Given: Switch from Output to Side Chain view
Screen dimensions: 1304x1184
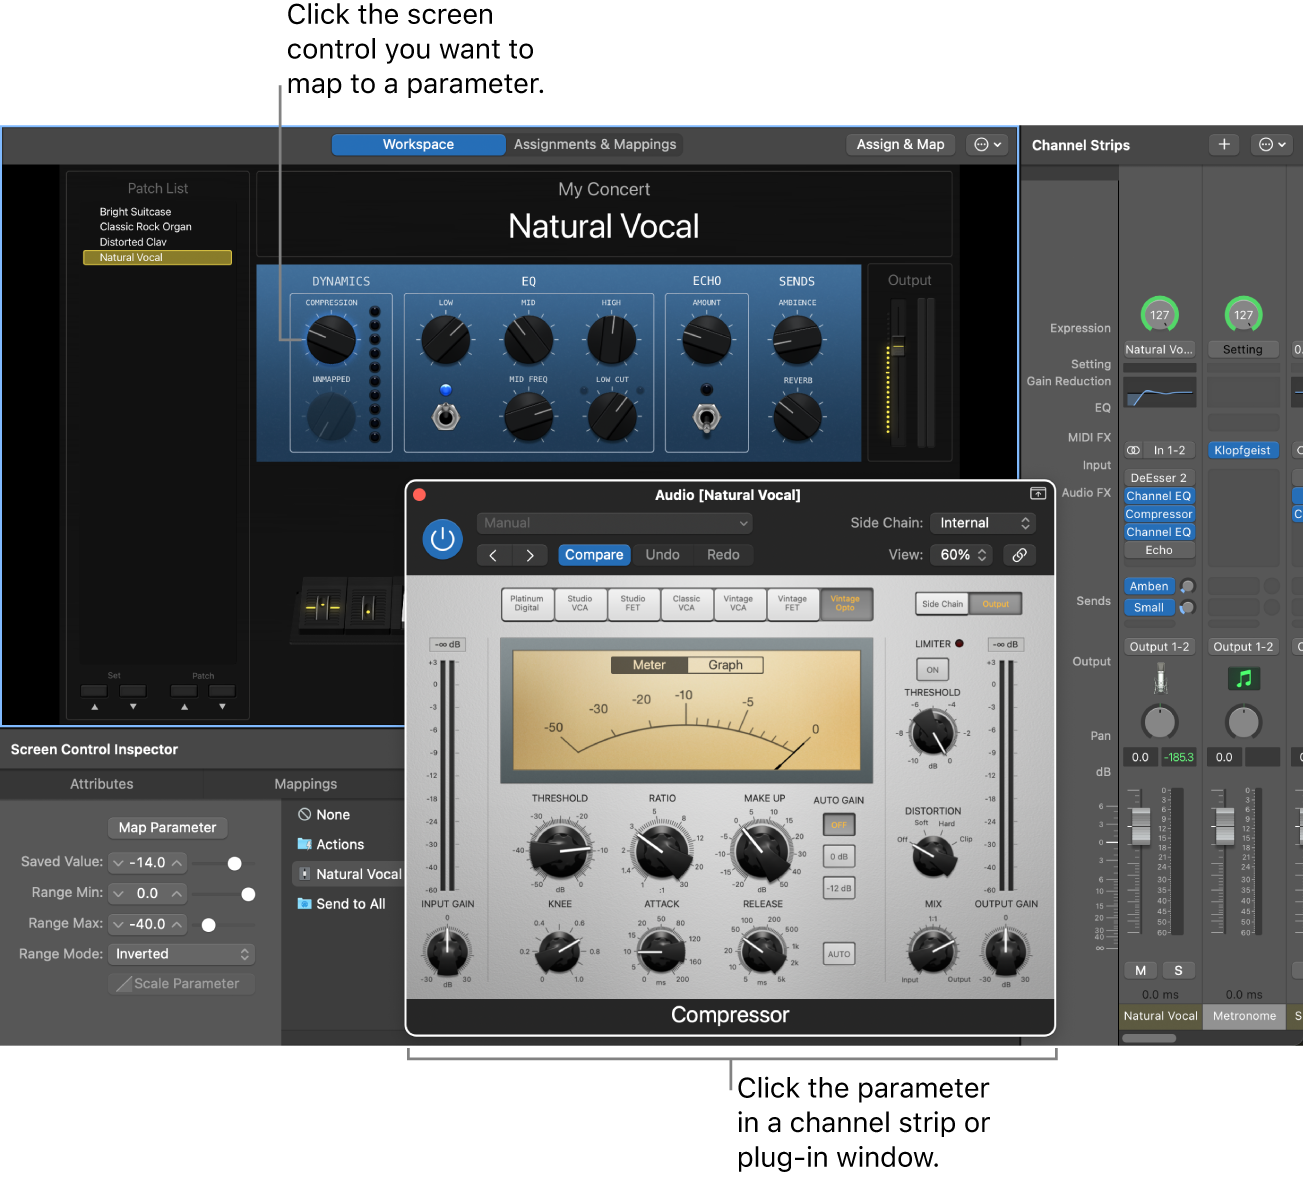Looking at the screenshot, I should [x=941, y=603].
